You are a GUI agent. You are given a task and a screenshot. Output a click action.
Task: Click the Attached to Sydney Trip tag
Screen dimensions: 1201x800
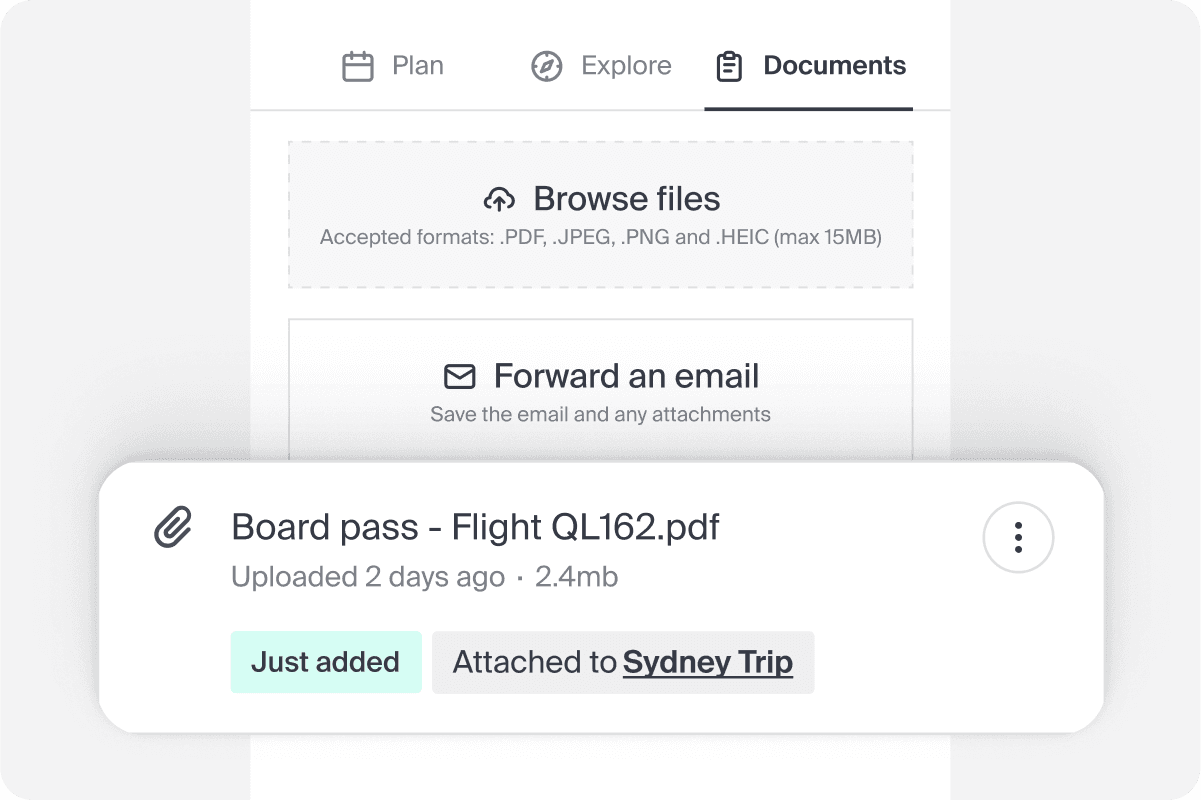623,662
